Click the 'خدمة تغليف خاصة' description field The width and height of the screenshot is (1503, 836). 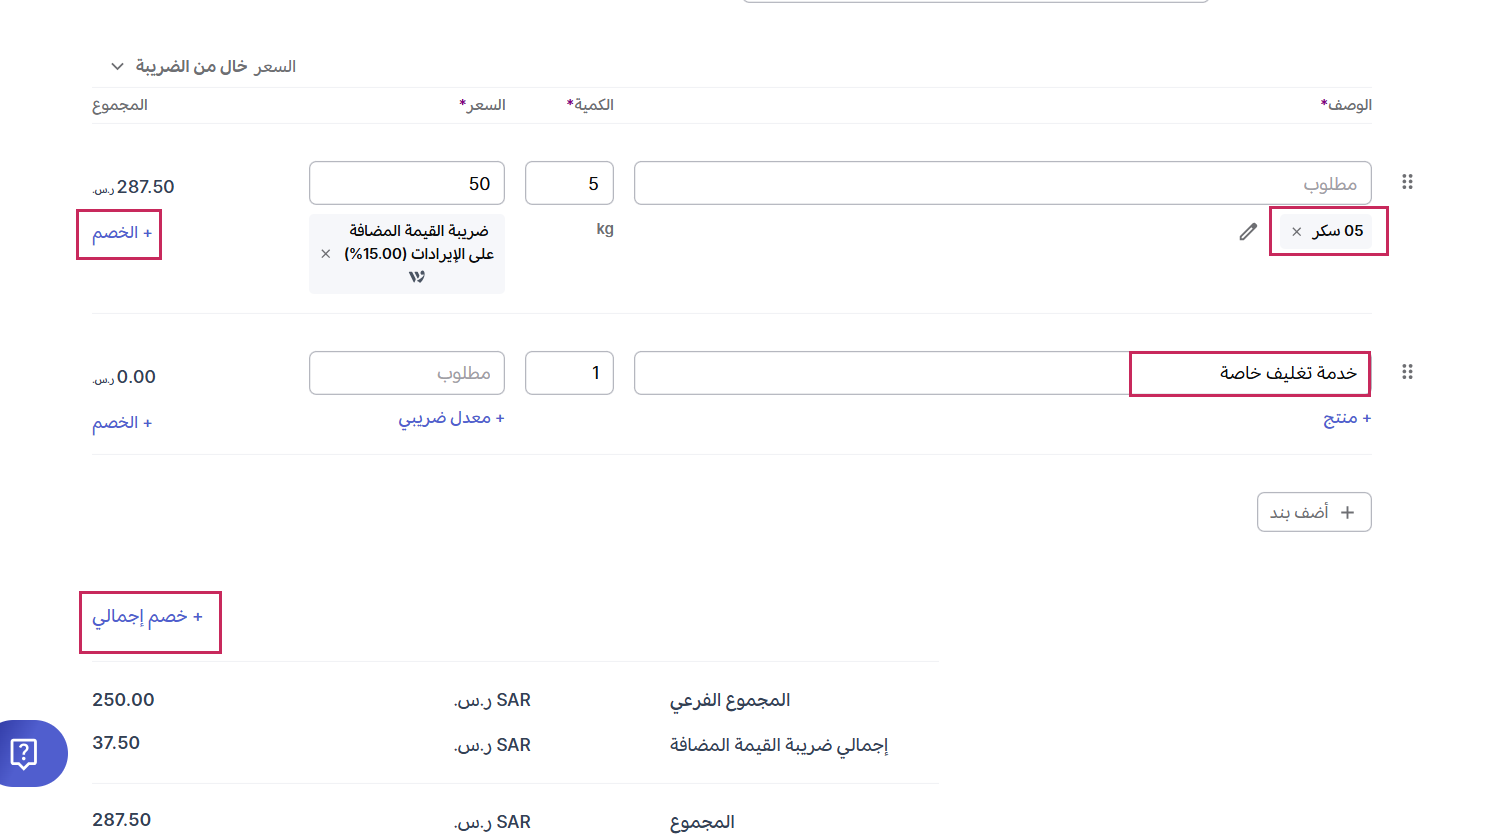tap(1002, 373)
